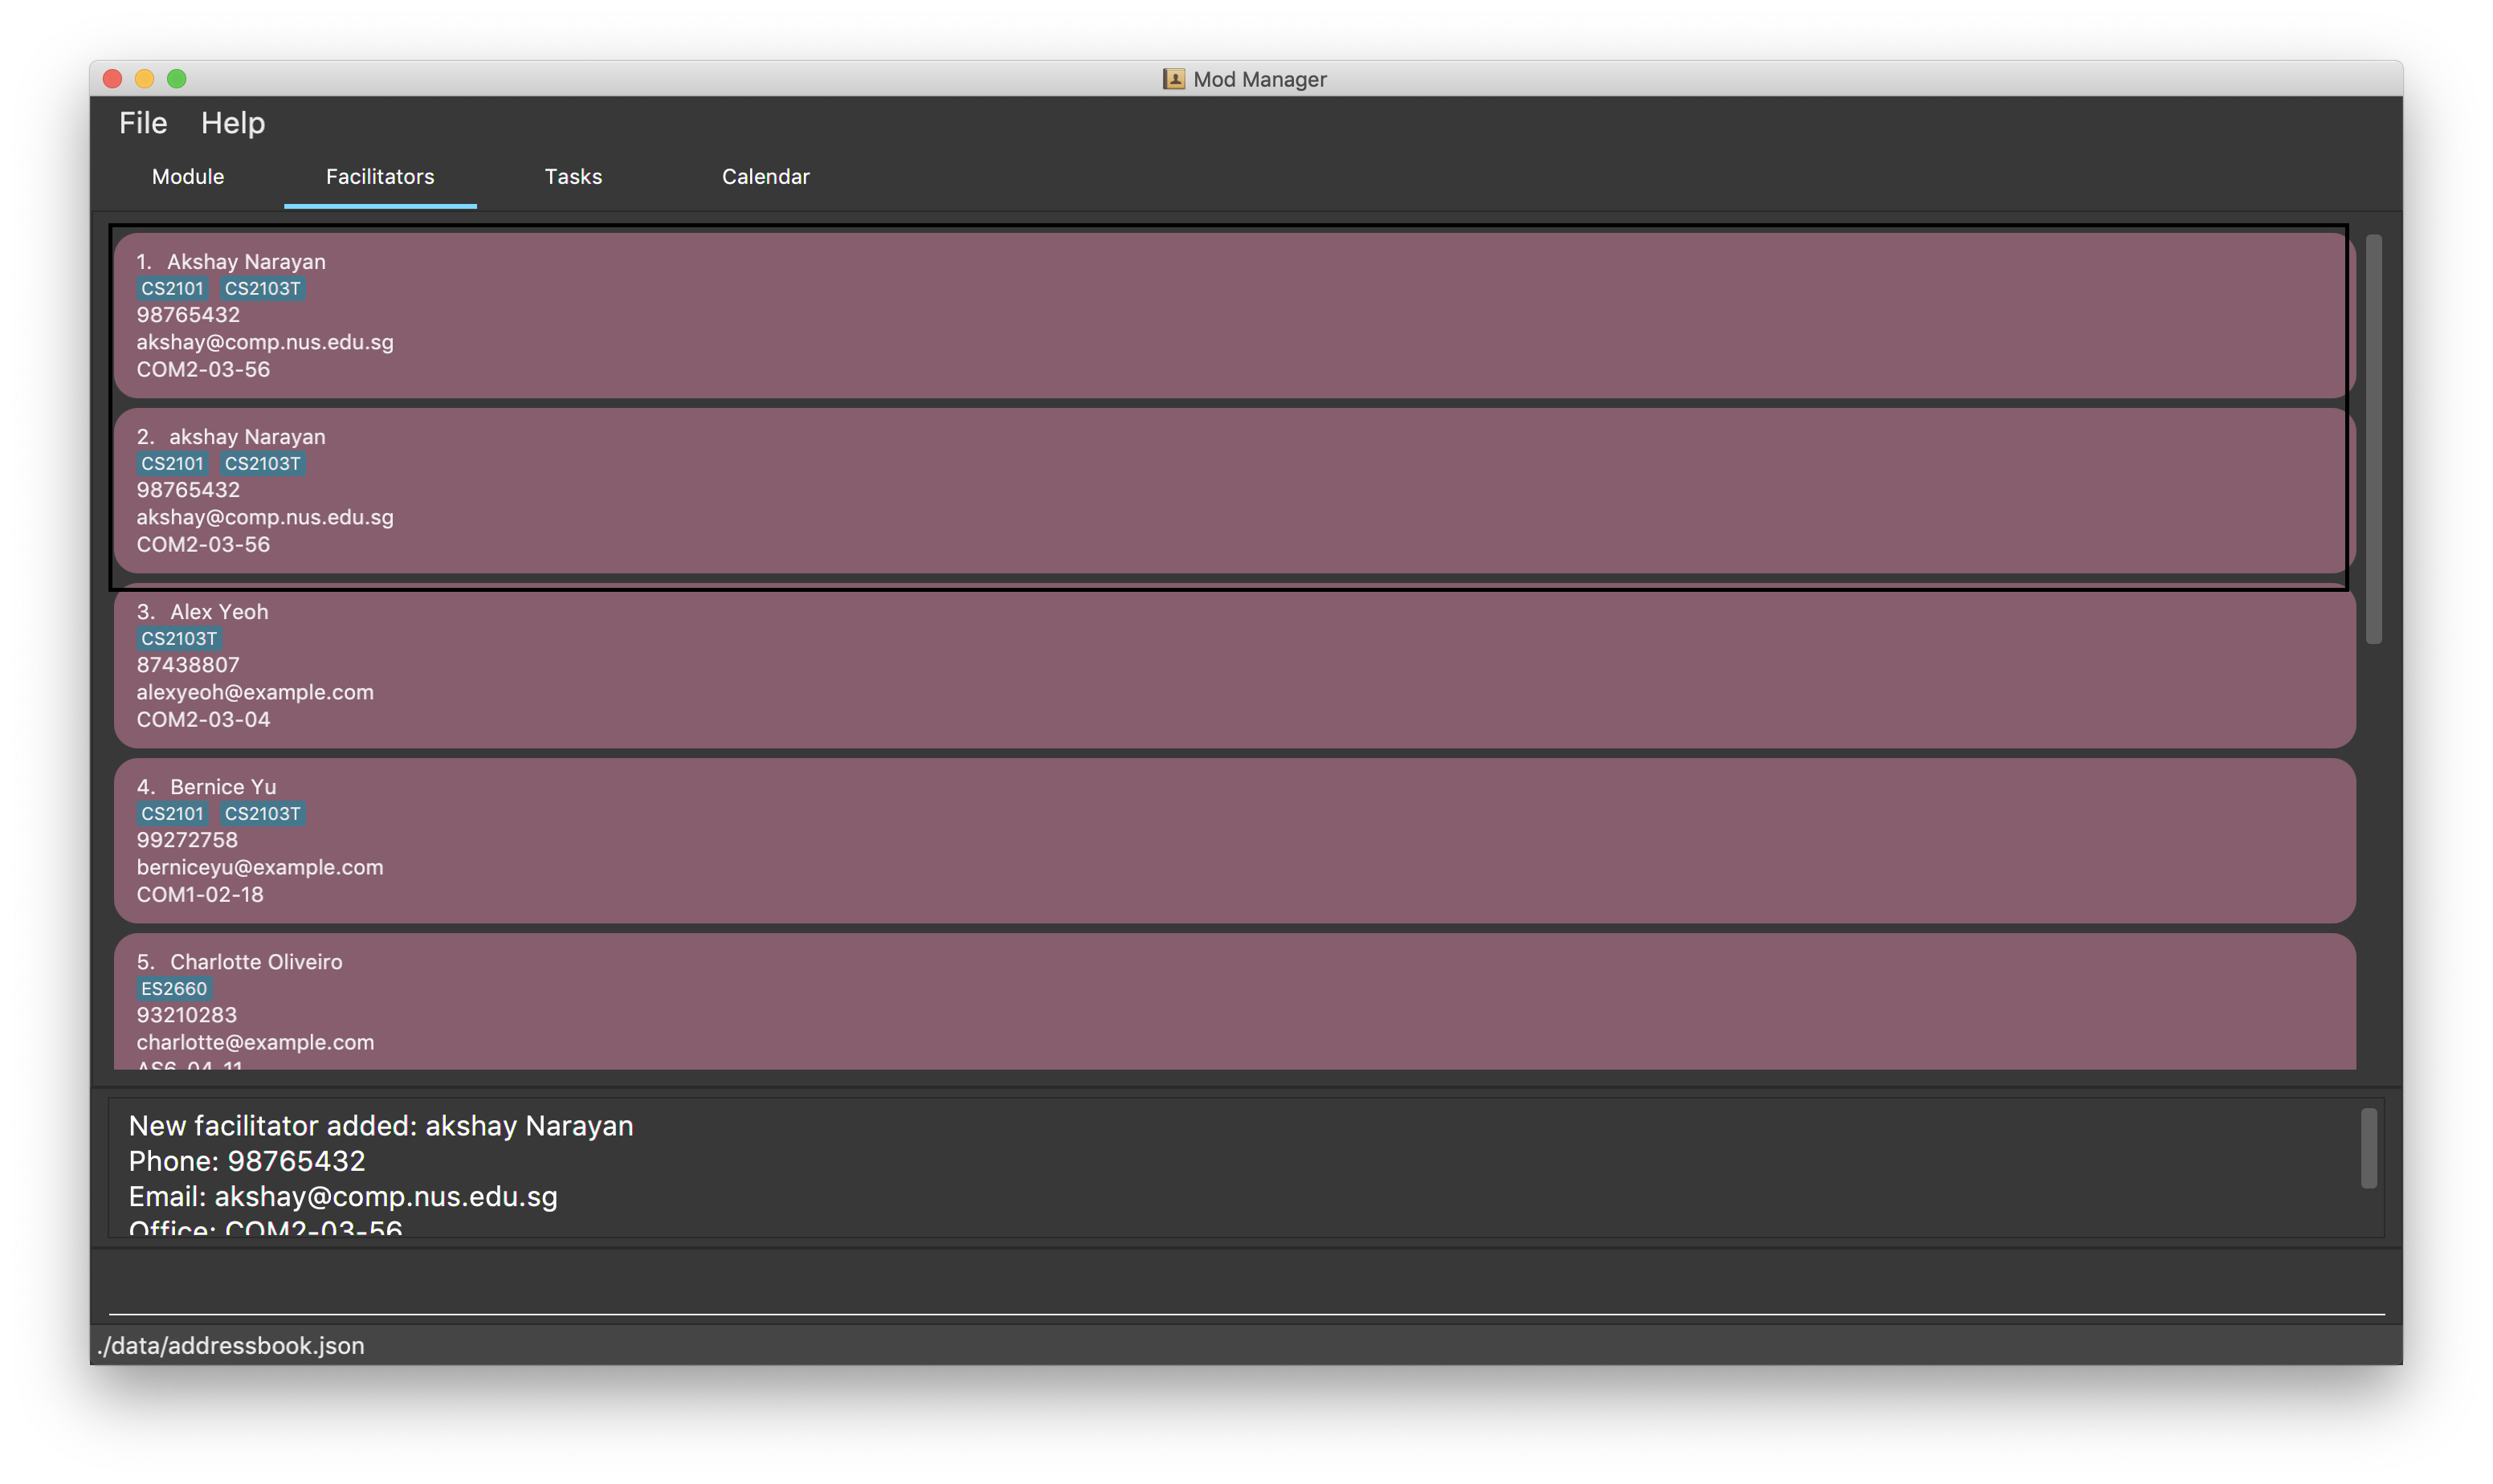Click the green maximize window button
Viewport: 2493px width, 1484px height.
(x=177, y=79)
